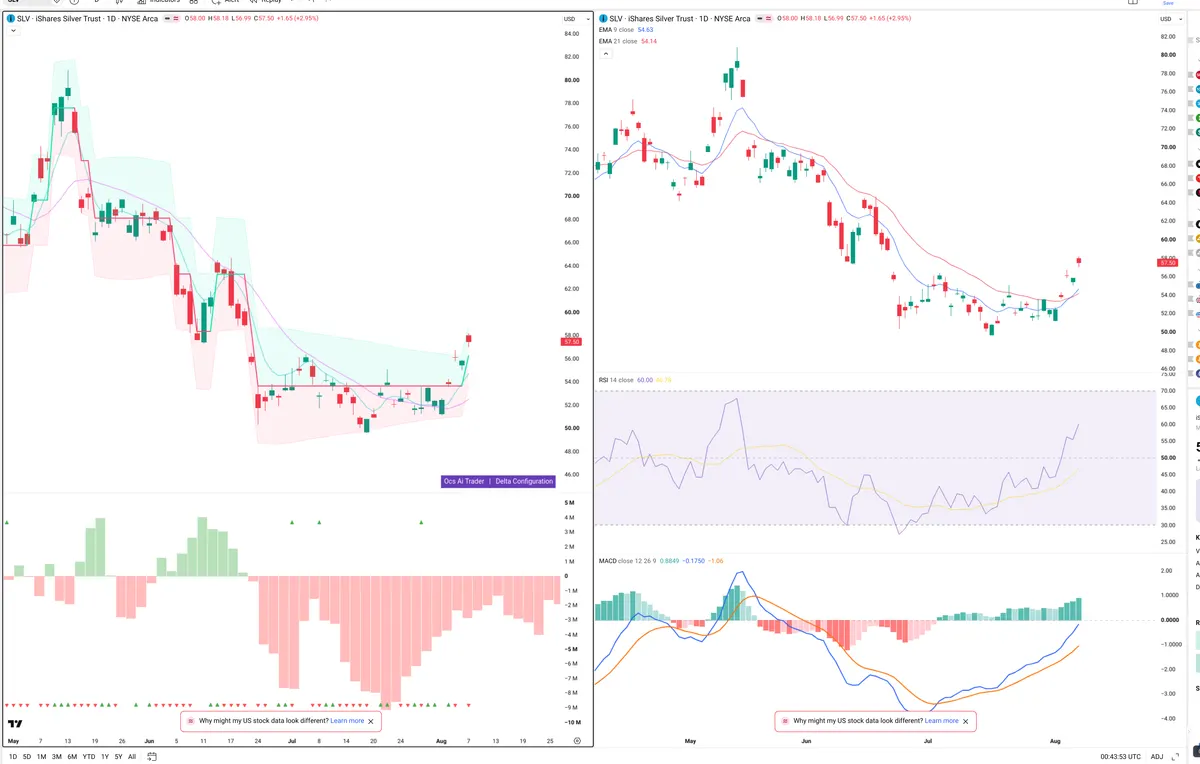The height and width of the screenshot is (764, 1200).
Task: Open left chart time axis settings gear
Action: tap(577, 740)
